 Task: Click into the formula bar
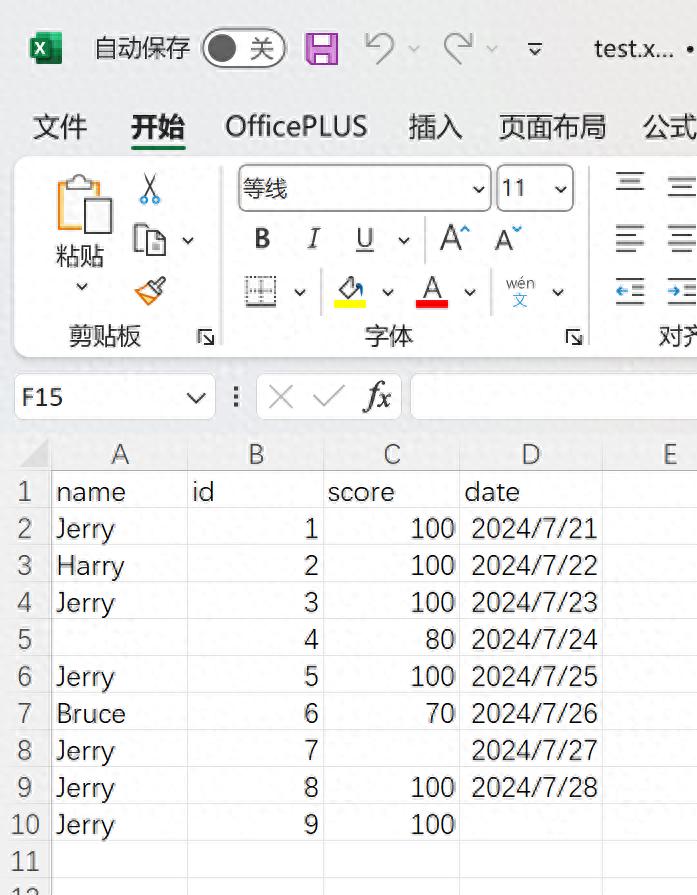coord(554,397)
